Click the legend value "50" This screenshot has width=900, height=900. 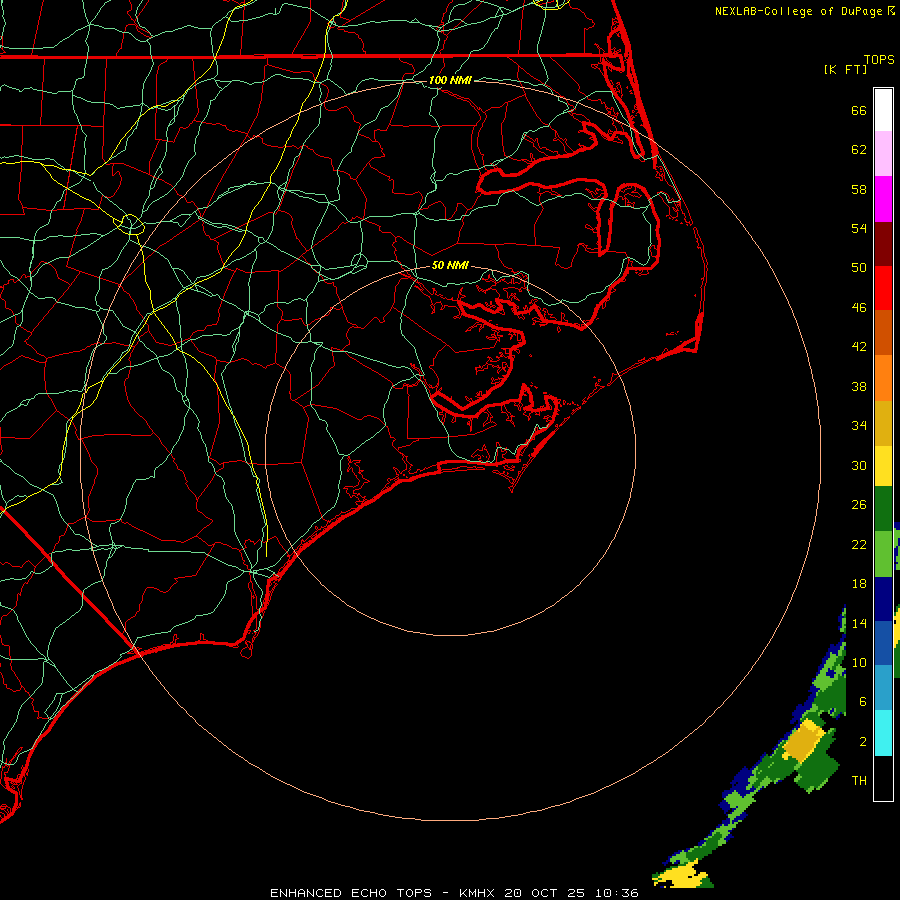[859, 268]
